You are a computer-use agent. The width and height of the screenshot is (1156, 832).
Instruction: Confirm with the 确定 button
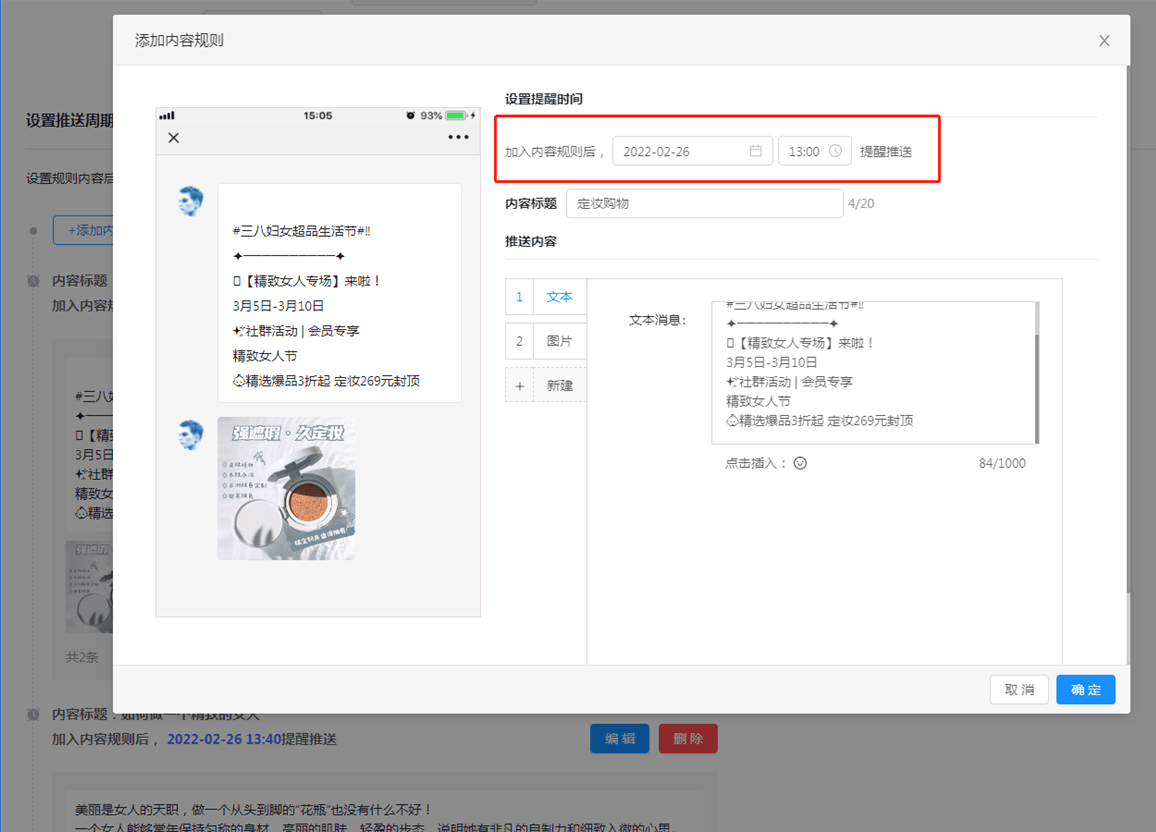(x=1085, y=690)
